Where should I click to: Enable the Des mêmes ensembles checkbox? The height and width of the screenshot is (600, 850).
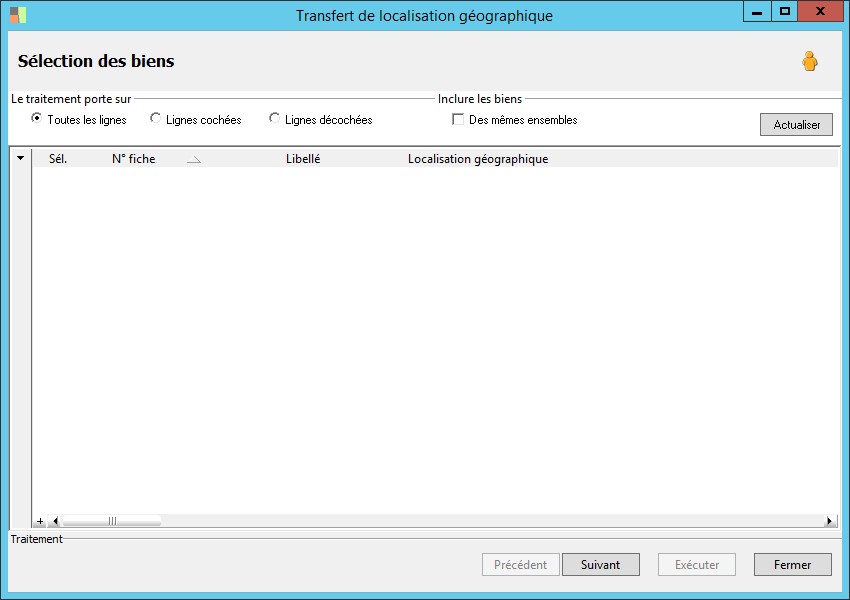click(x=458, y=119)
